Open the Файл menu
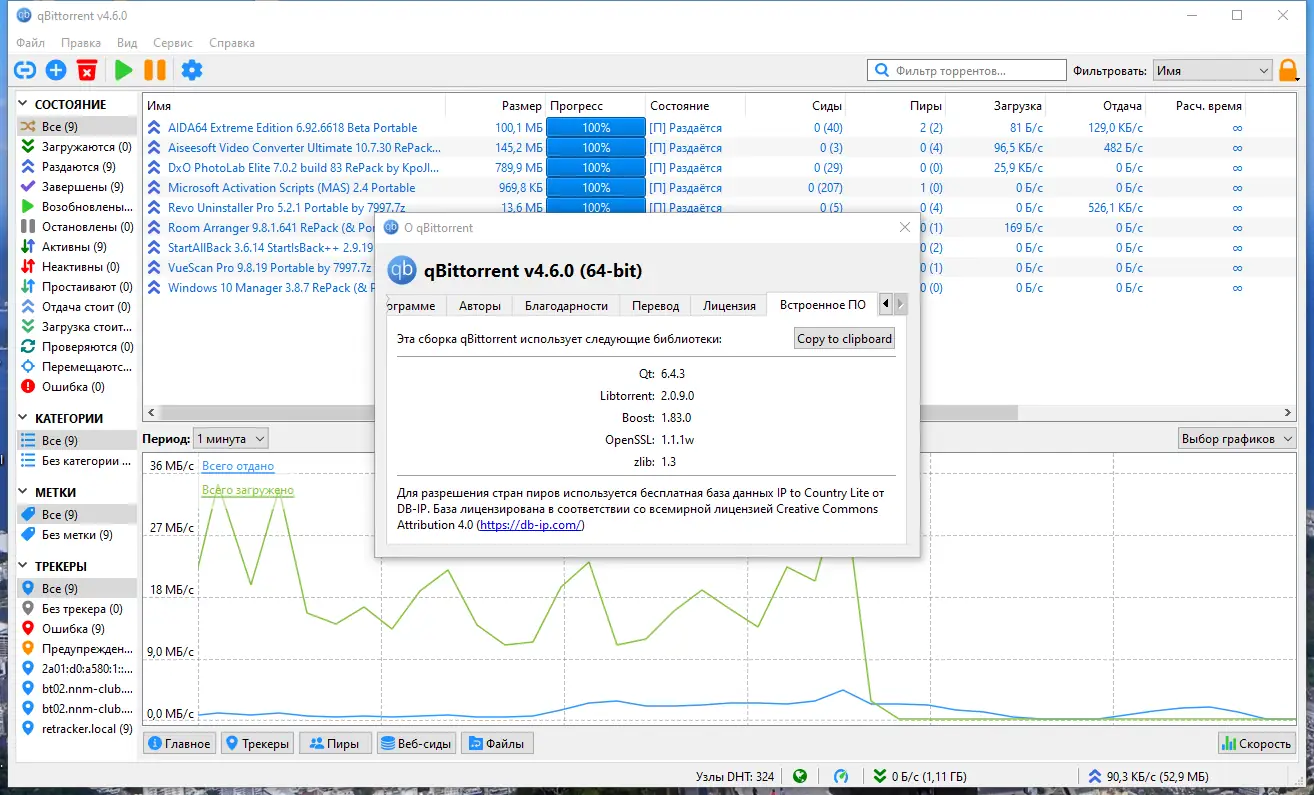This screenshot has width=1314, height=795. tap(31, 43)
